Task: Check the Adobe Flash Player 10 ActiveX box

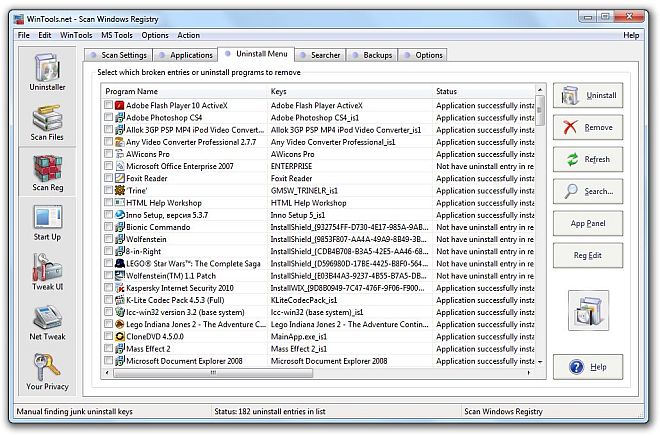Action: pos(108,105)
